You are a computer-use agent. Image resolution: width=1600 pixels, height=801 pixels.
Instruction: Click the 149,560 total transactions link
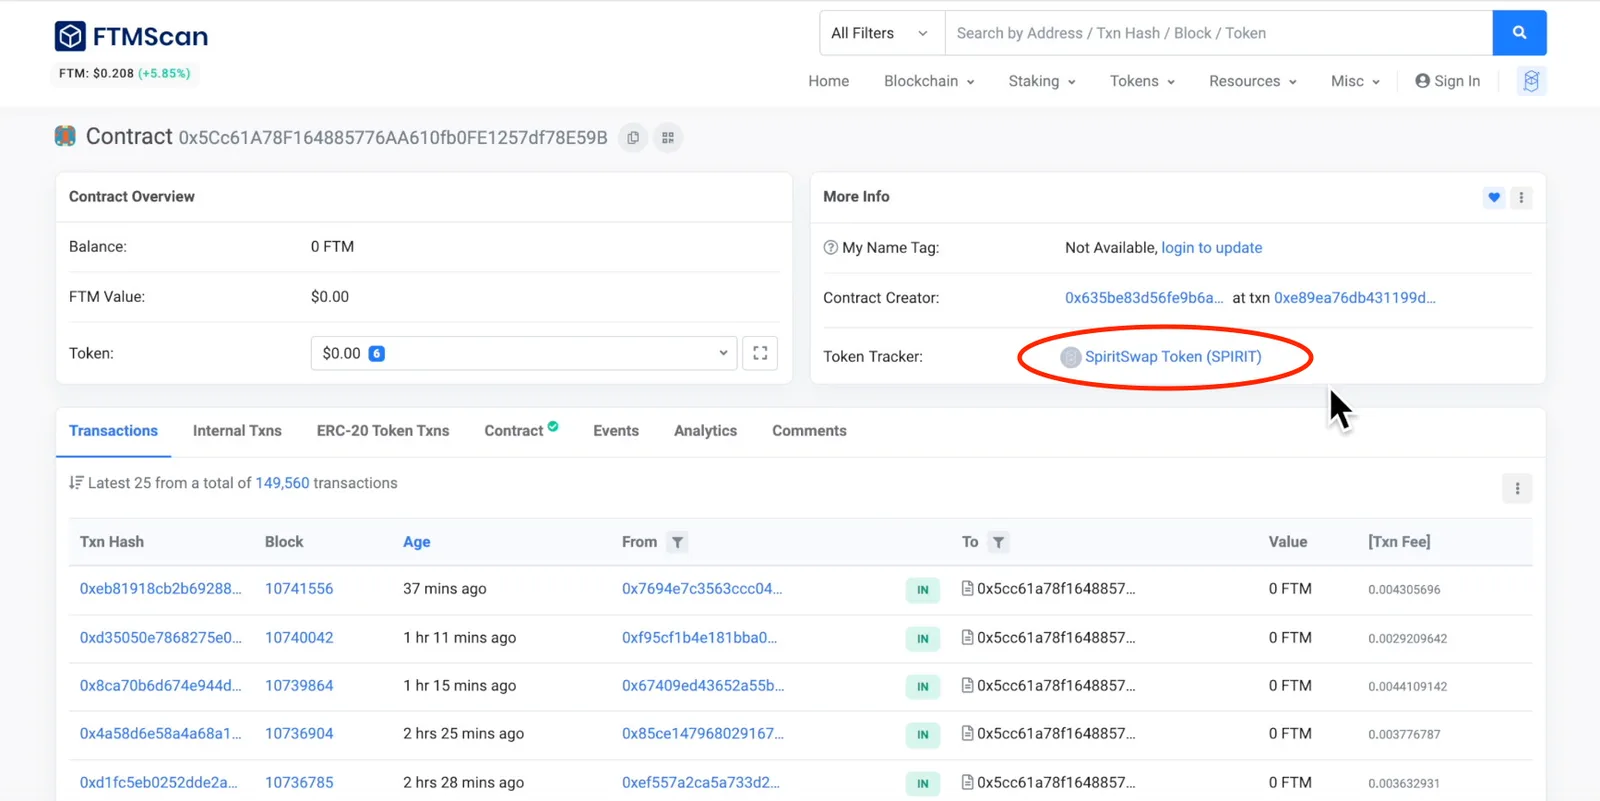pos(282,483)
